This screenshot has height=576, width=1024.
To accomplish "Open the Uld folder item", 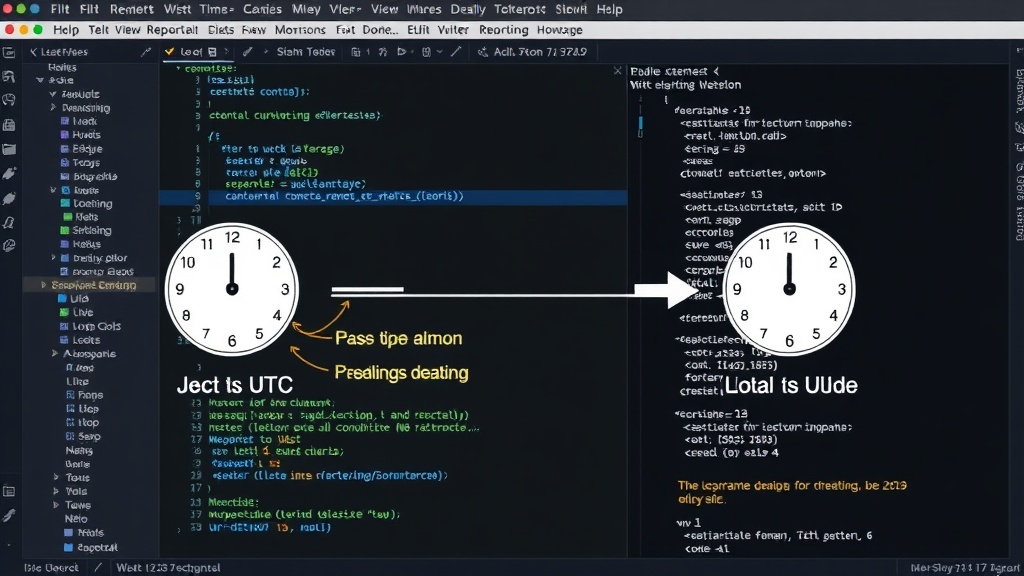I will pos(79,298).
